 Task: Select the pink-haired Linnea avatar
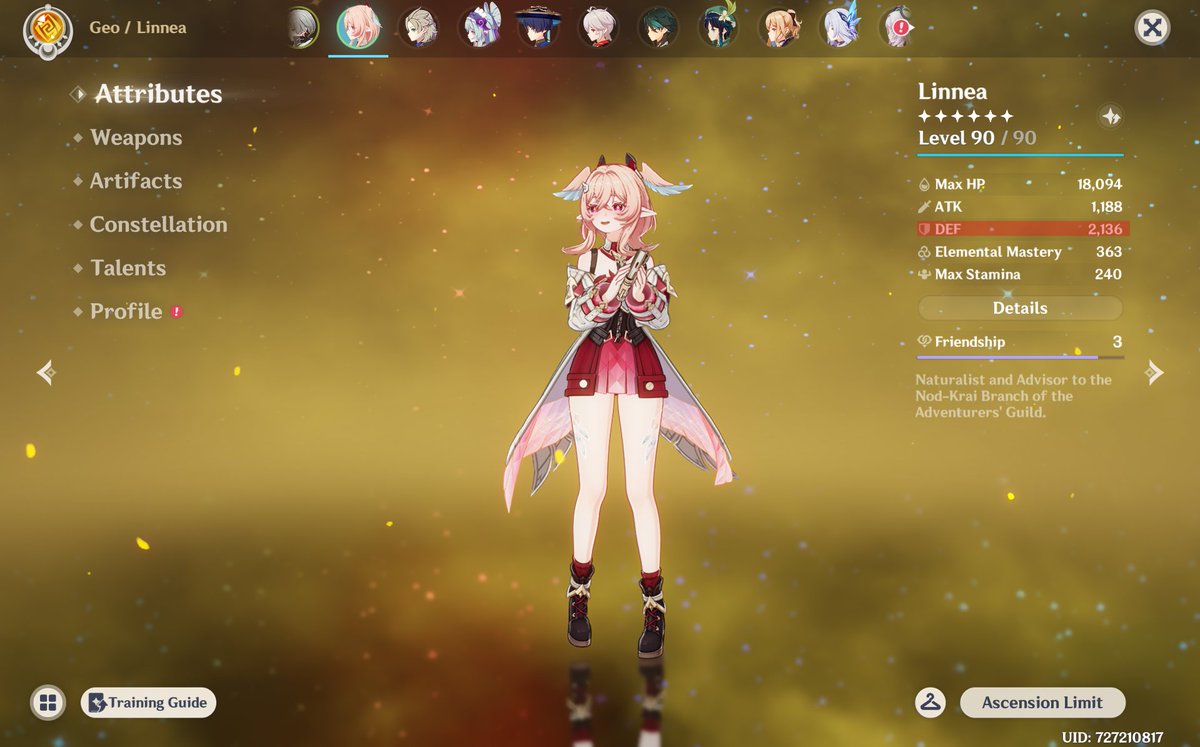pos(358,27)
